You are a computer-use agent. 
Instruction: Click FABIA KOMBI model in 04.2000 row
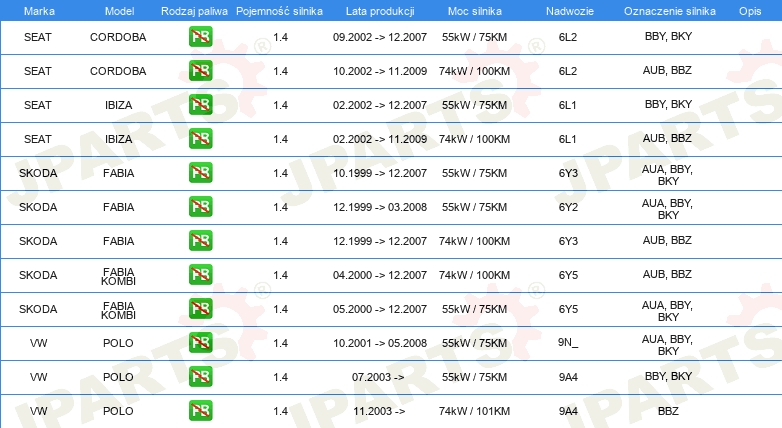click(x=118, y=276)
